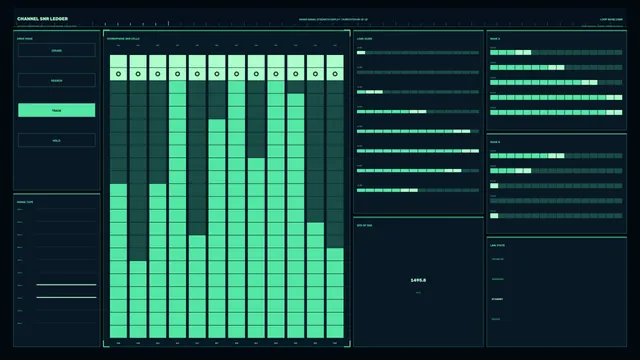
Task: Click the ring marker on the tenth SNR column
Action: click(x=296, y=74)
